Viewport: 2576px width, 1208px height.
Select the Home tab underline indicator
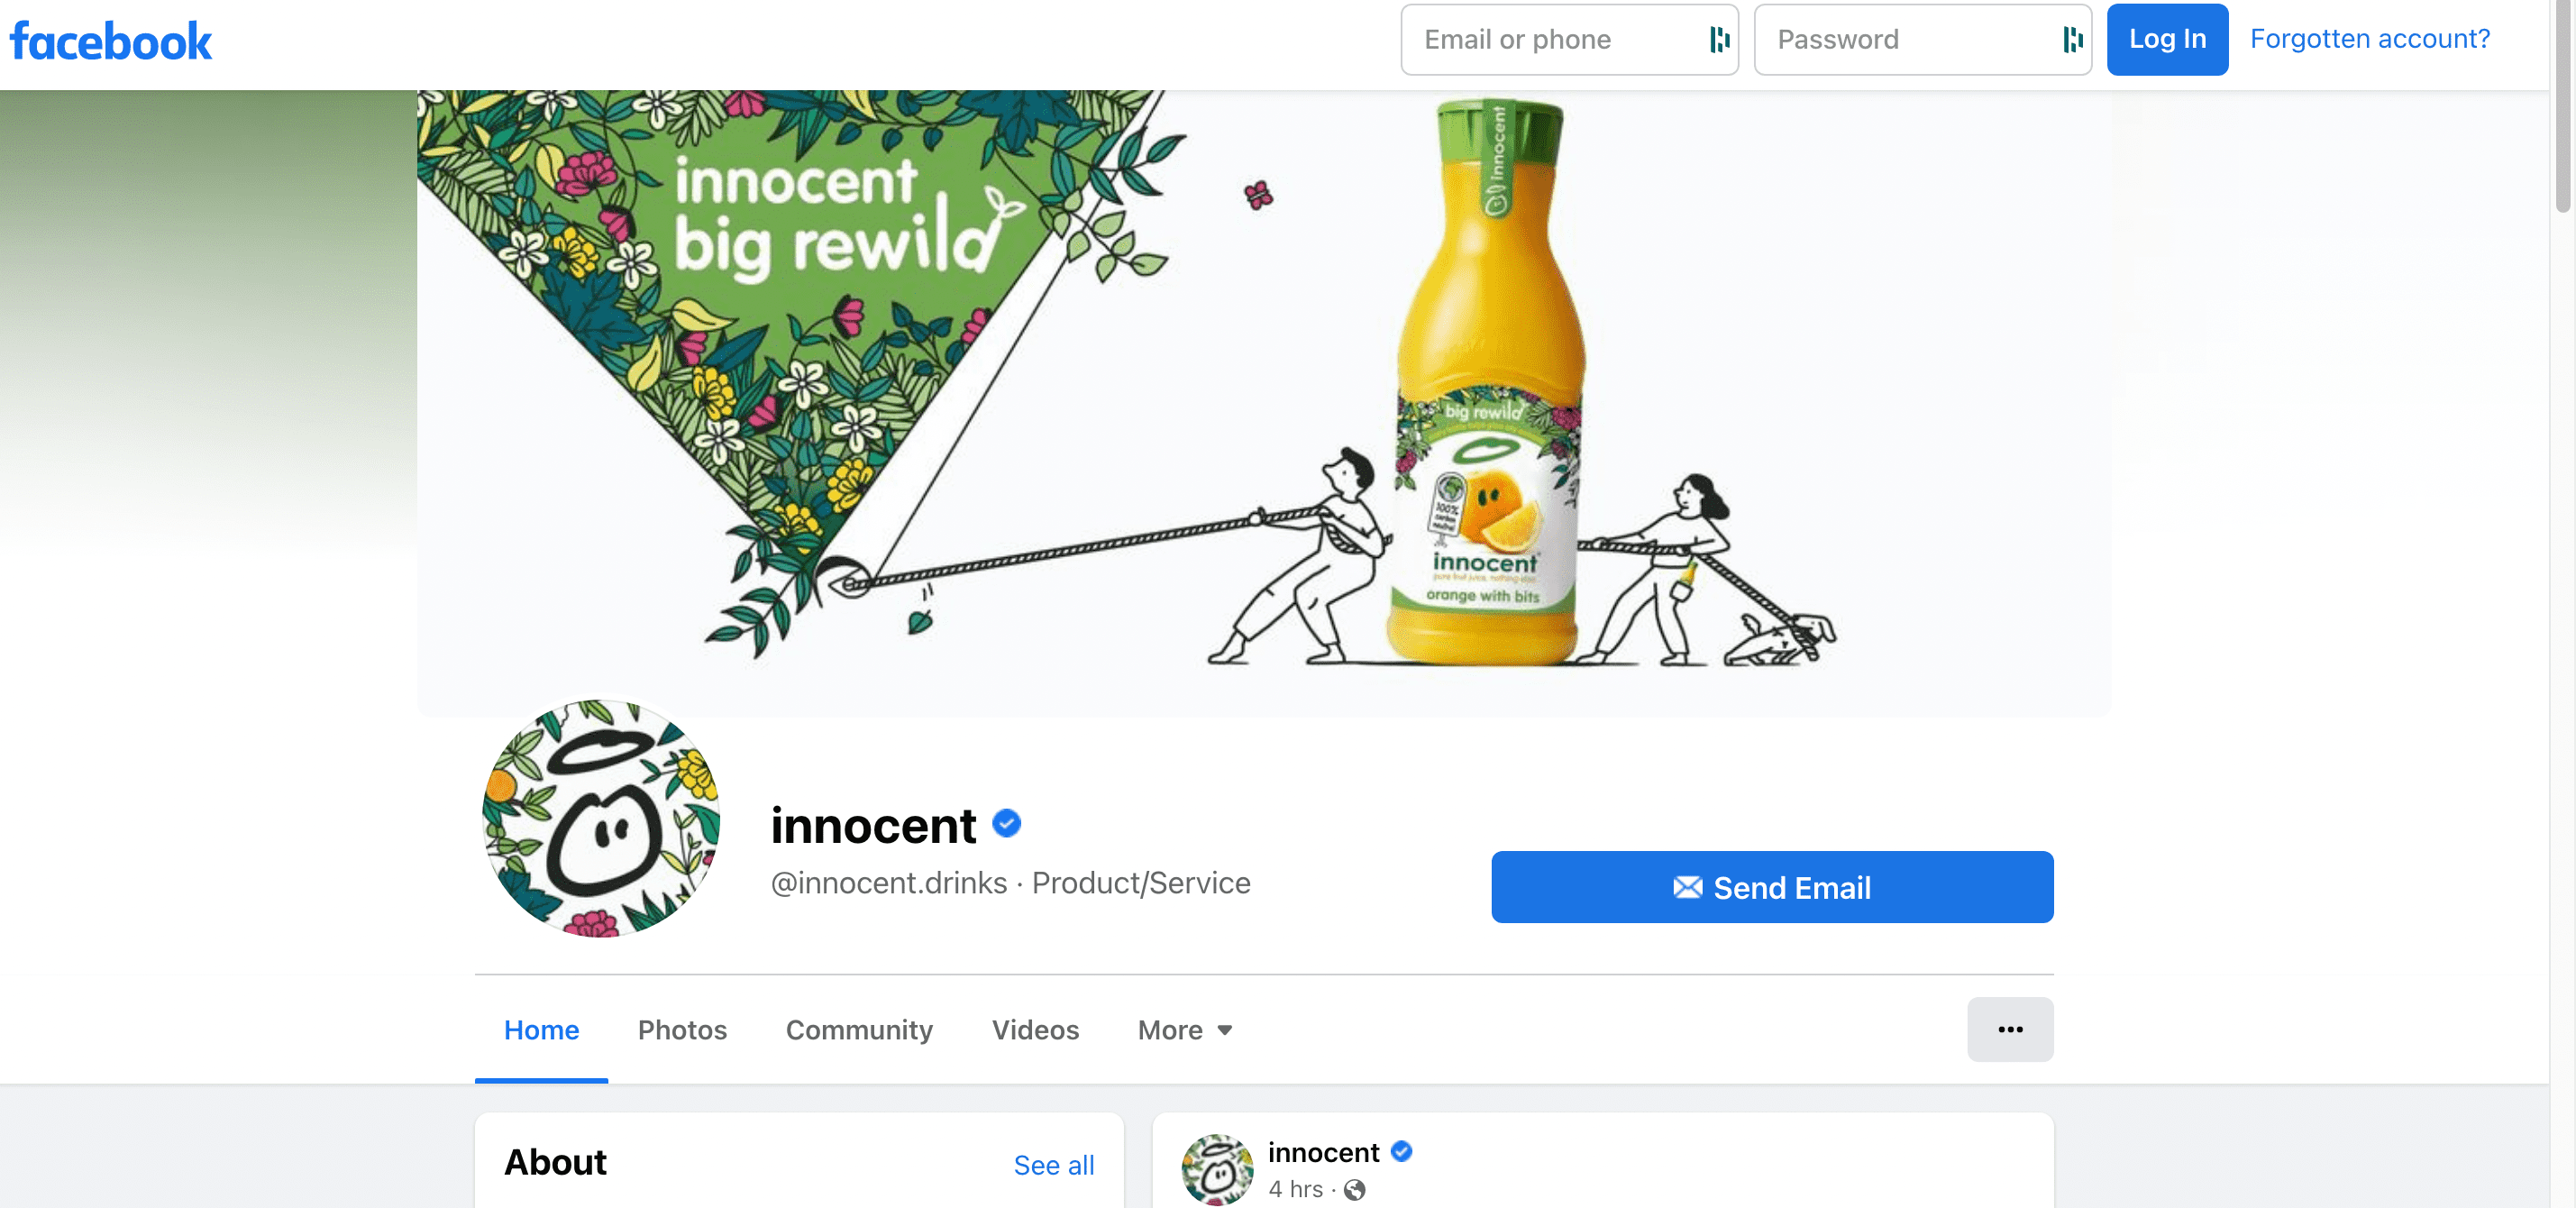[541, 1078]
